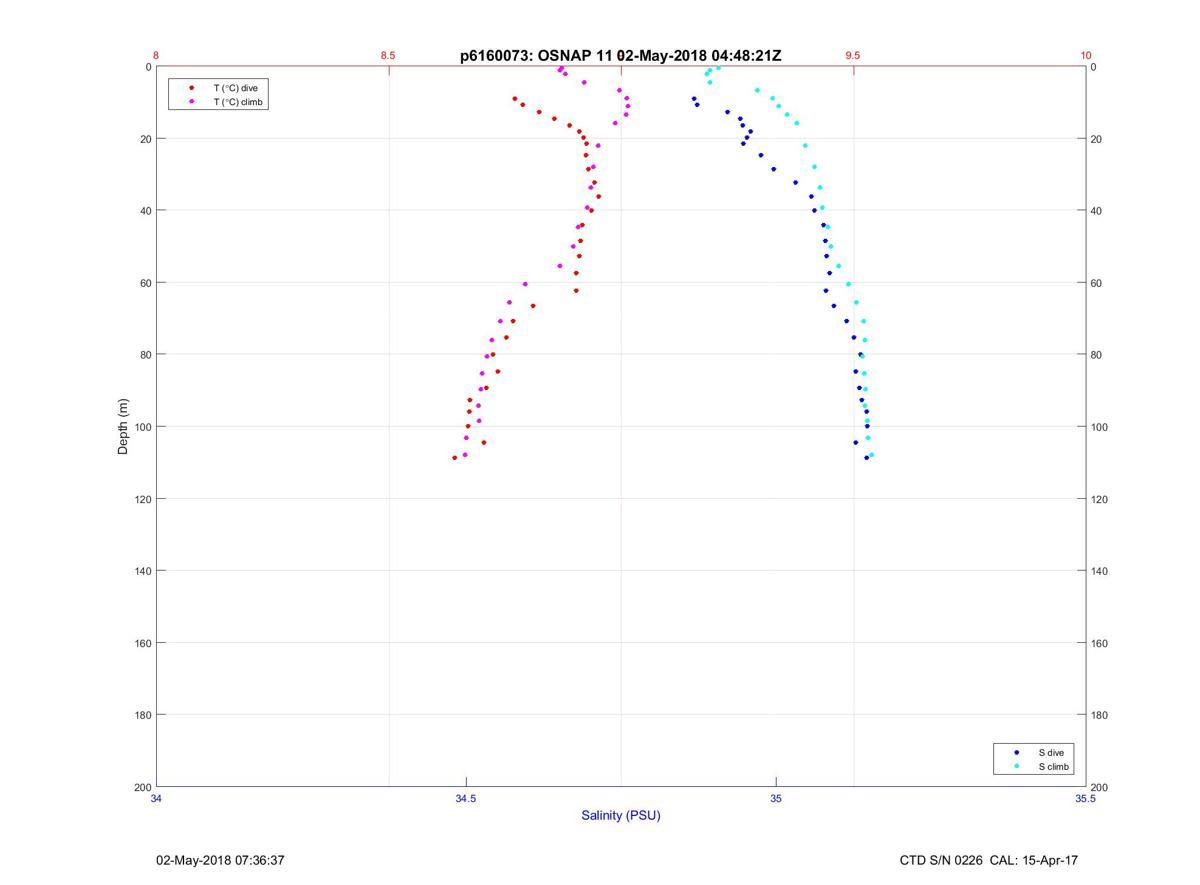The width and height of the screenshot is (1200, 885).
Task: Click left depth axis tick label 20
Action: click(145, 139)
